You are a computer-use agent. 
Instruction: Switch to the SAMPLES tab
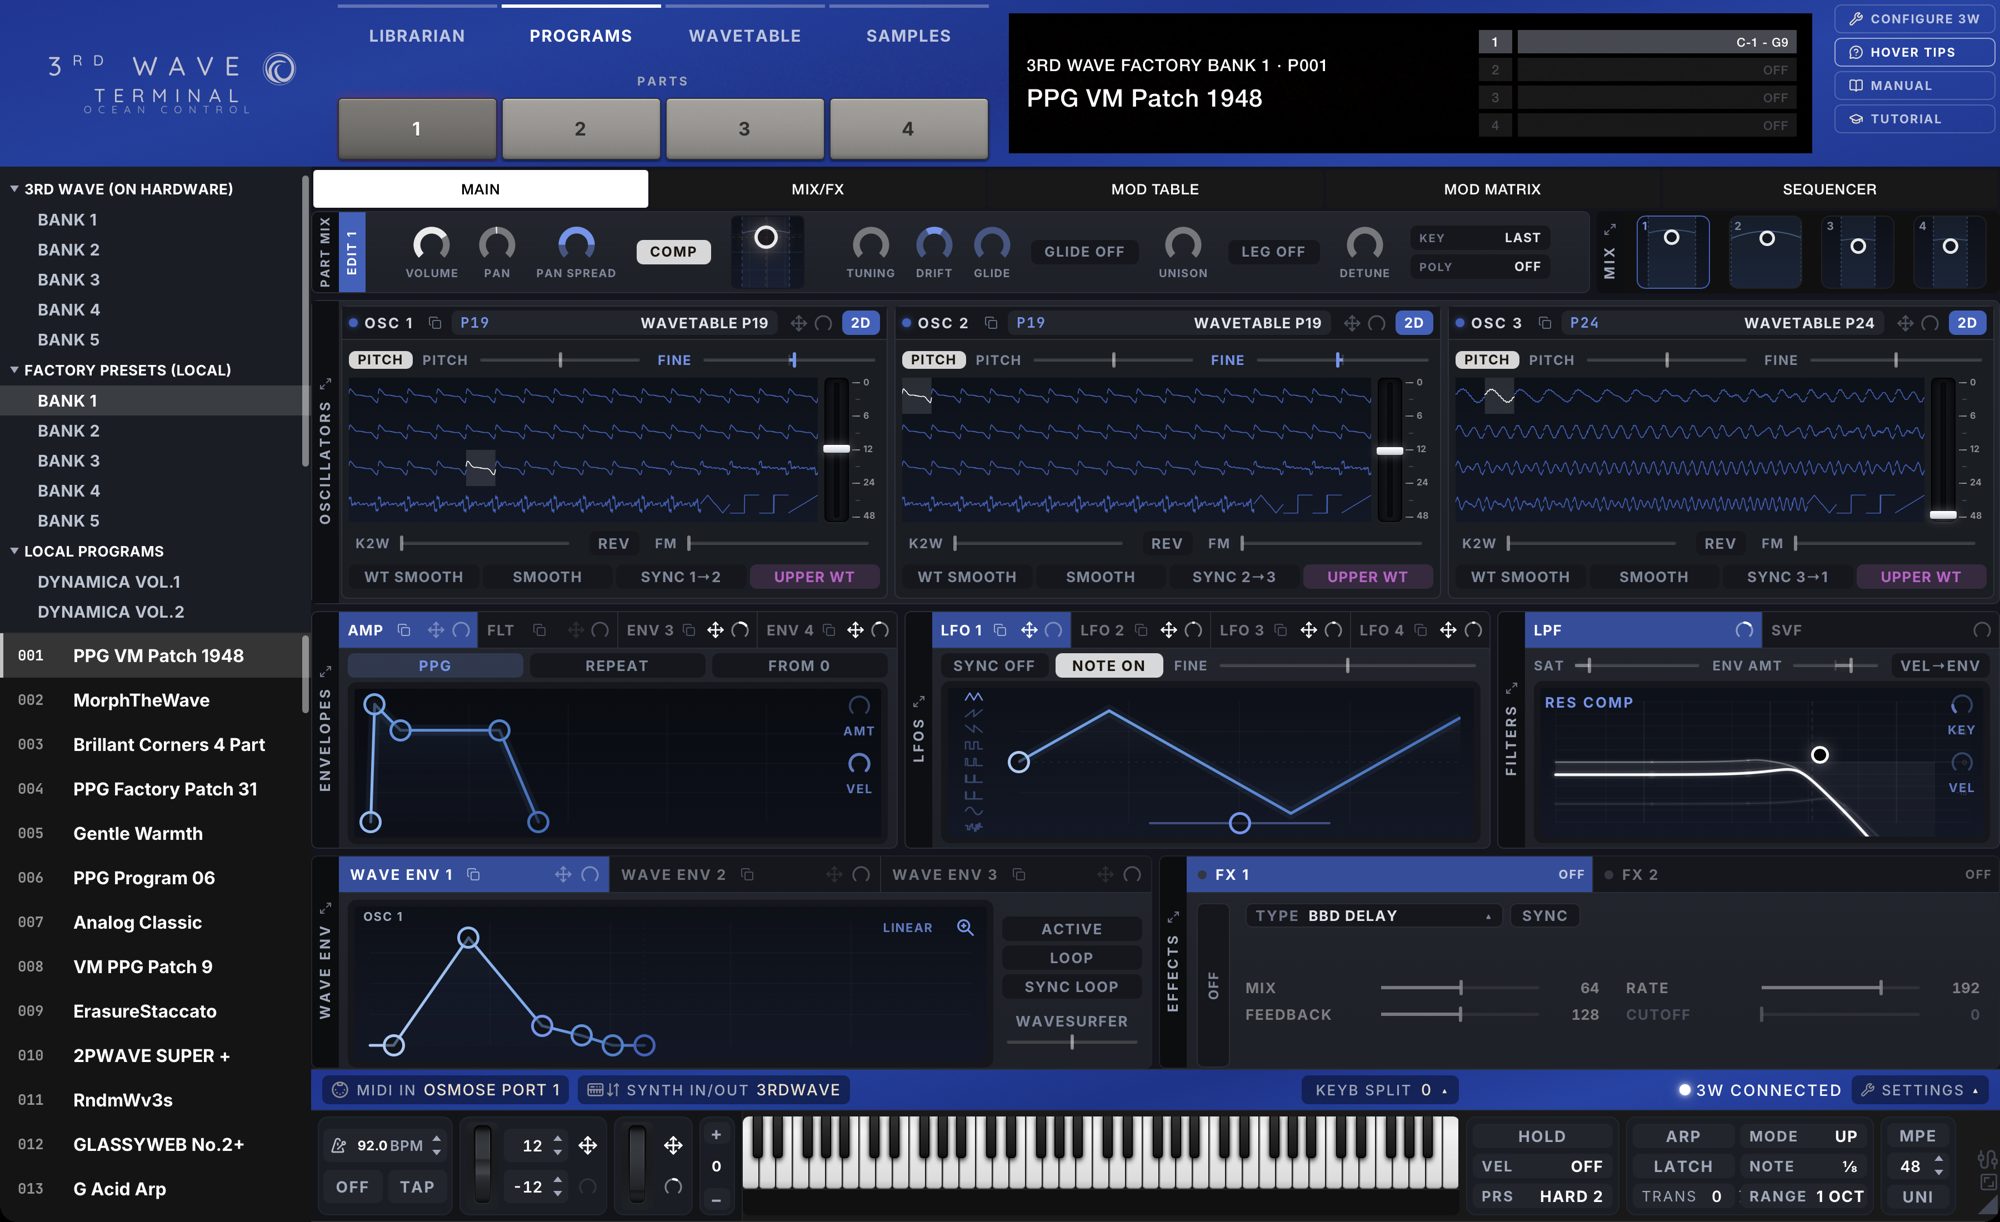[x=908, y=36]
